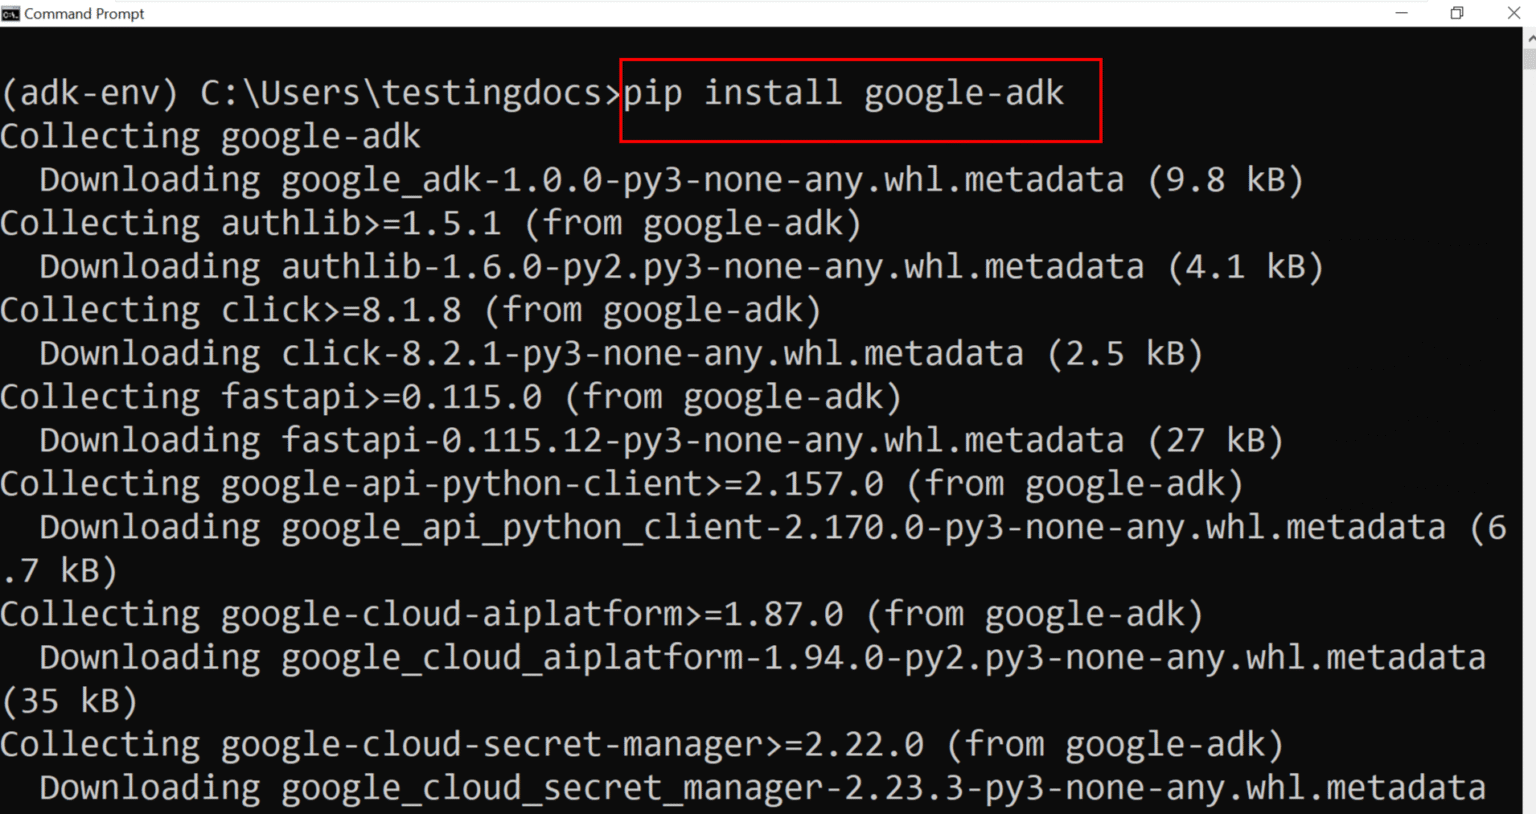Image resolution: width=1536 pixels, height=814 pixels.
Task: Click the Command Prompt icon in title bar
Action: 11,13
